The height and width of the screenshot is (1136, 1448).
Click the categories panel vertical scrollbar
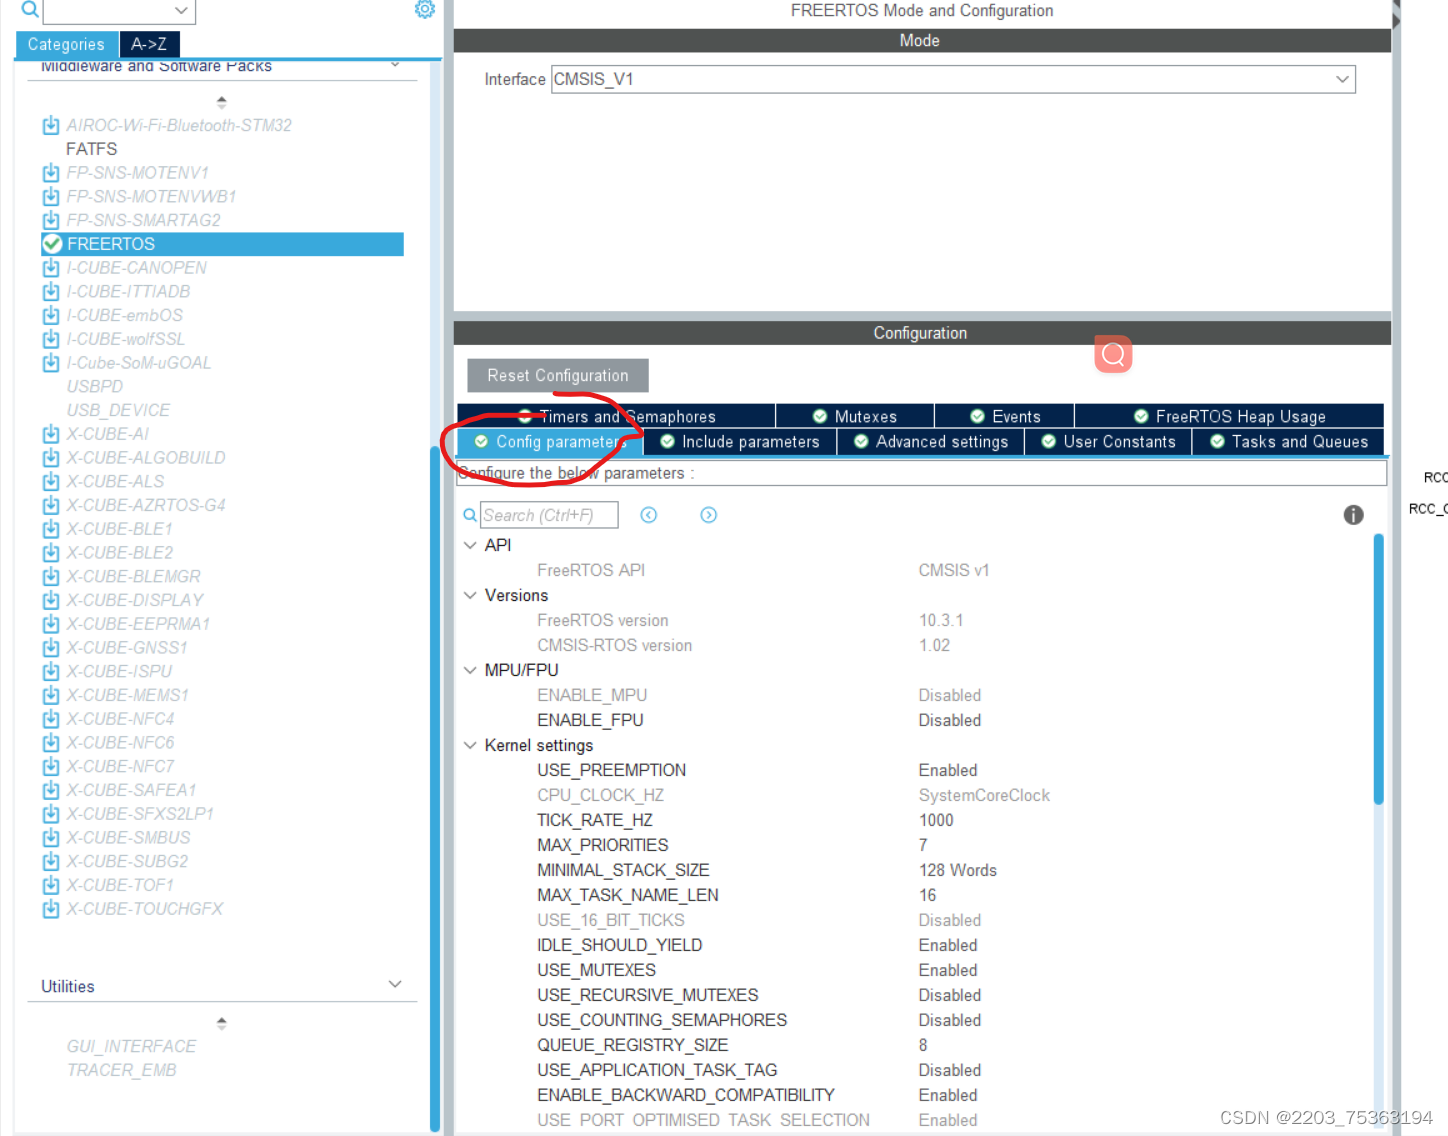click(x=435, y=788)
